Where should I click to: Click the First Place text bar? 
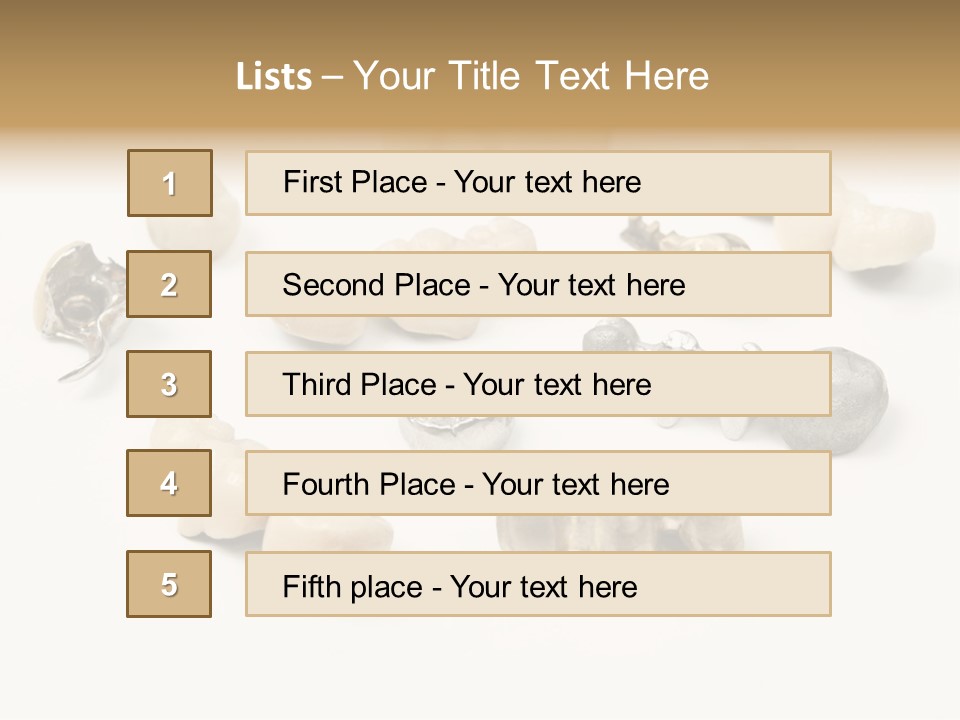point(538,183)
